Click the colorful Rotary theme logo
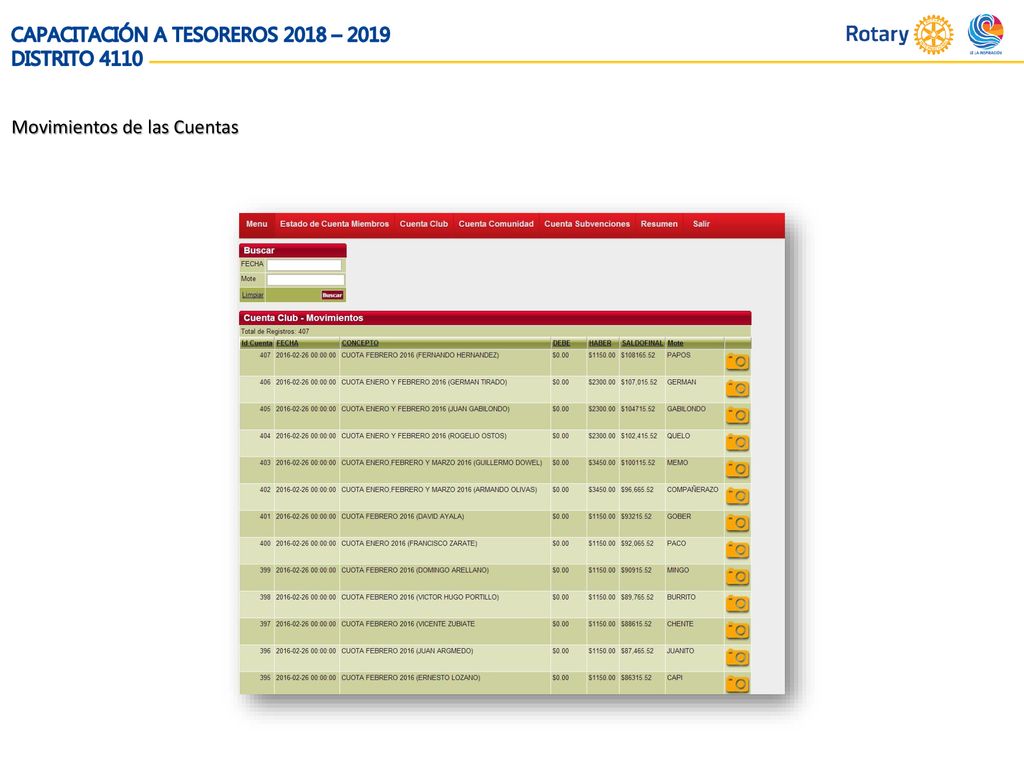Screen dimensions: 1024x768 (x=985, y=33)
